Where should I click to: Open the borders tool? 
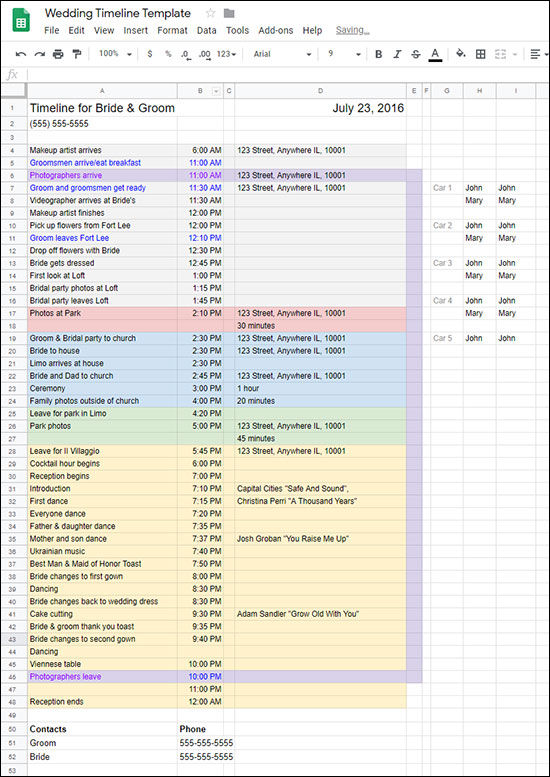(x=480, y=55)
